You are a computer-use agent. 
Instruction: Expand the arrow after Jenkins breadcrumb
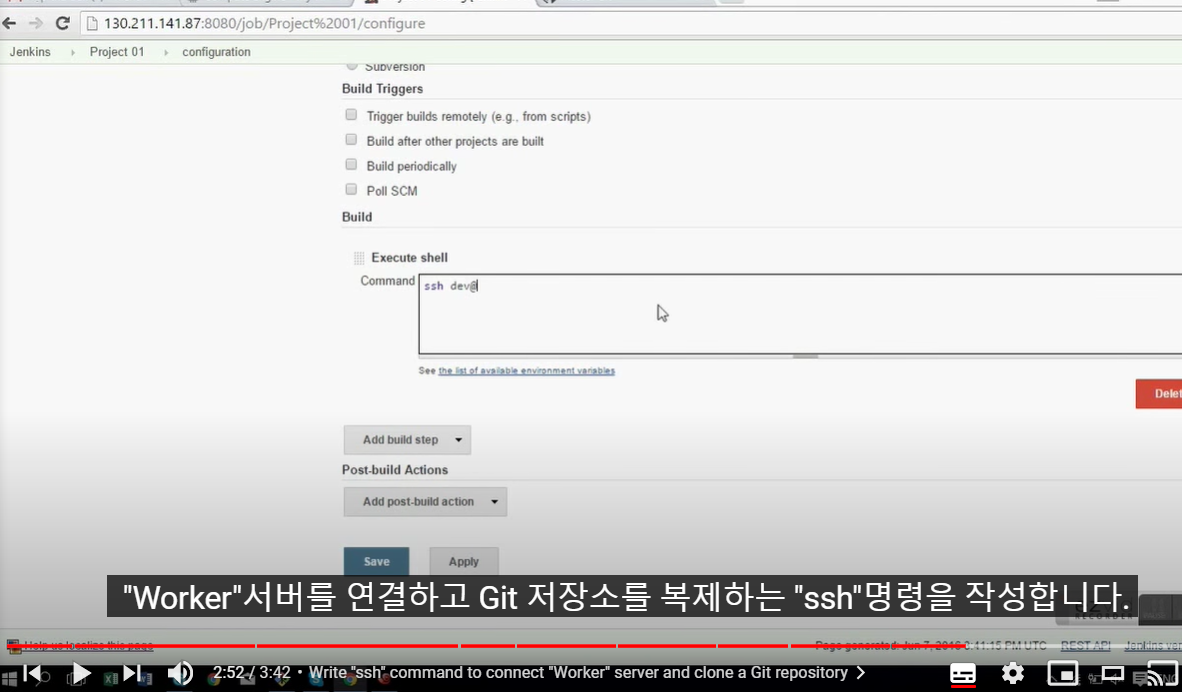click(72, 53)
